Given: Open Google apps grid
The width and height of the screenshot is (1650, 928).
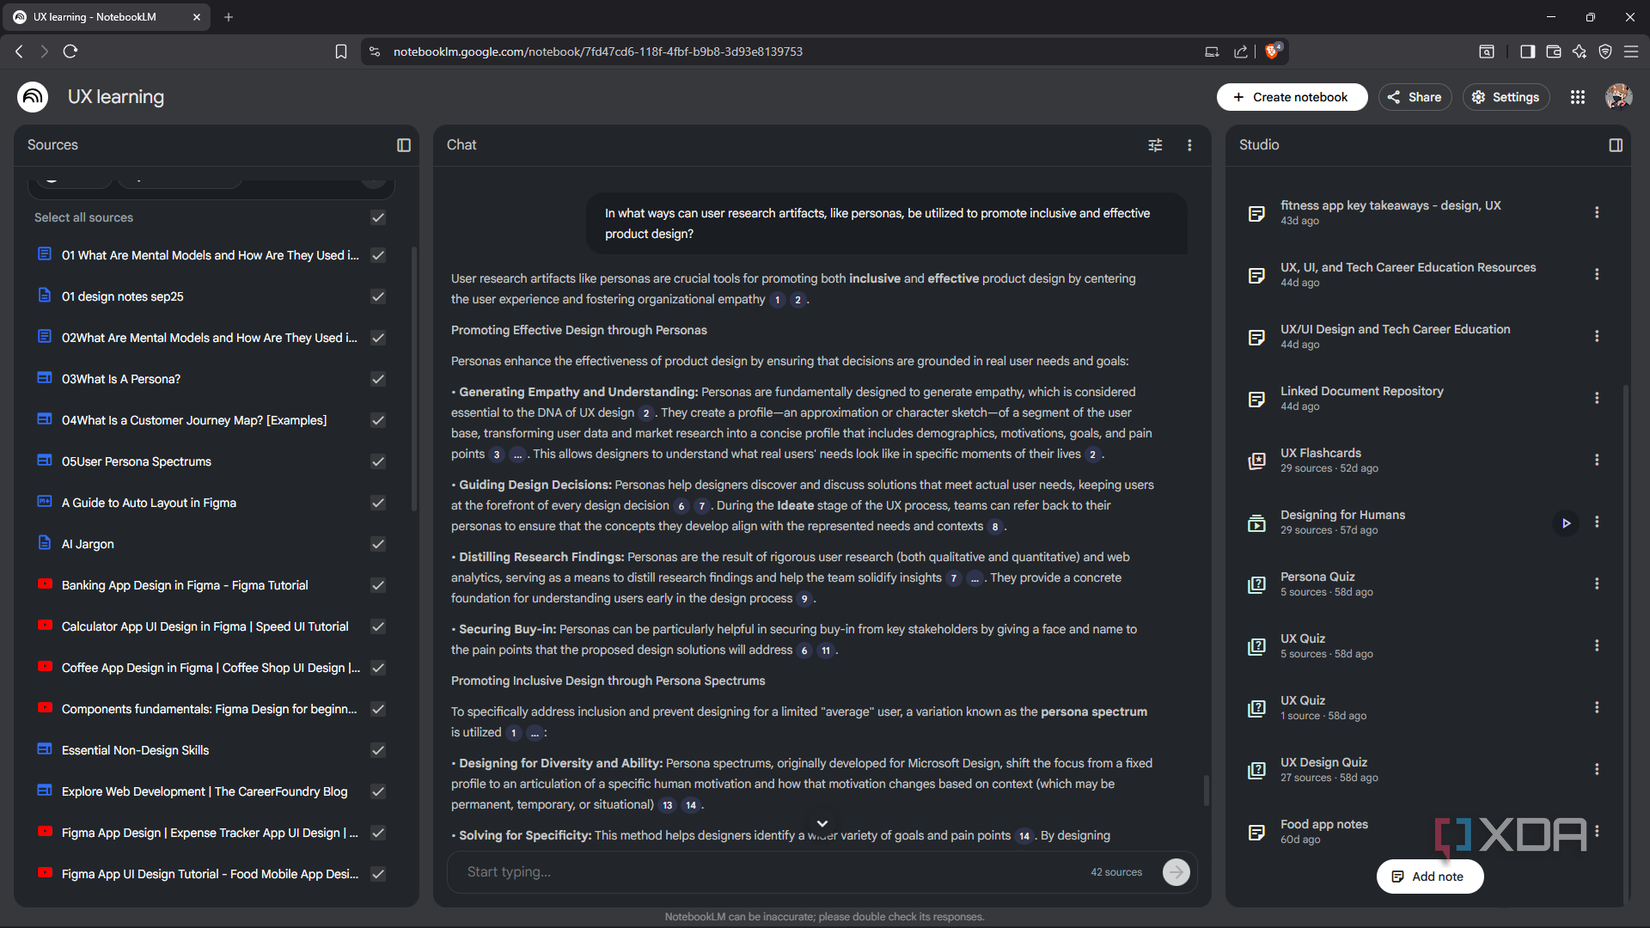Looking at the screenshot, I should pyautogui.click(x=1577, y=97).
